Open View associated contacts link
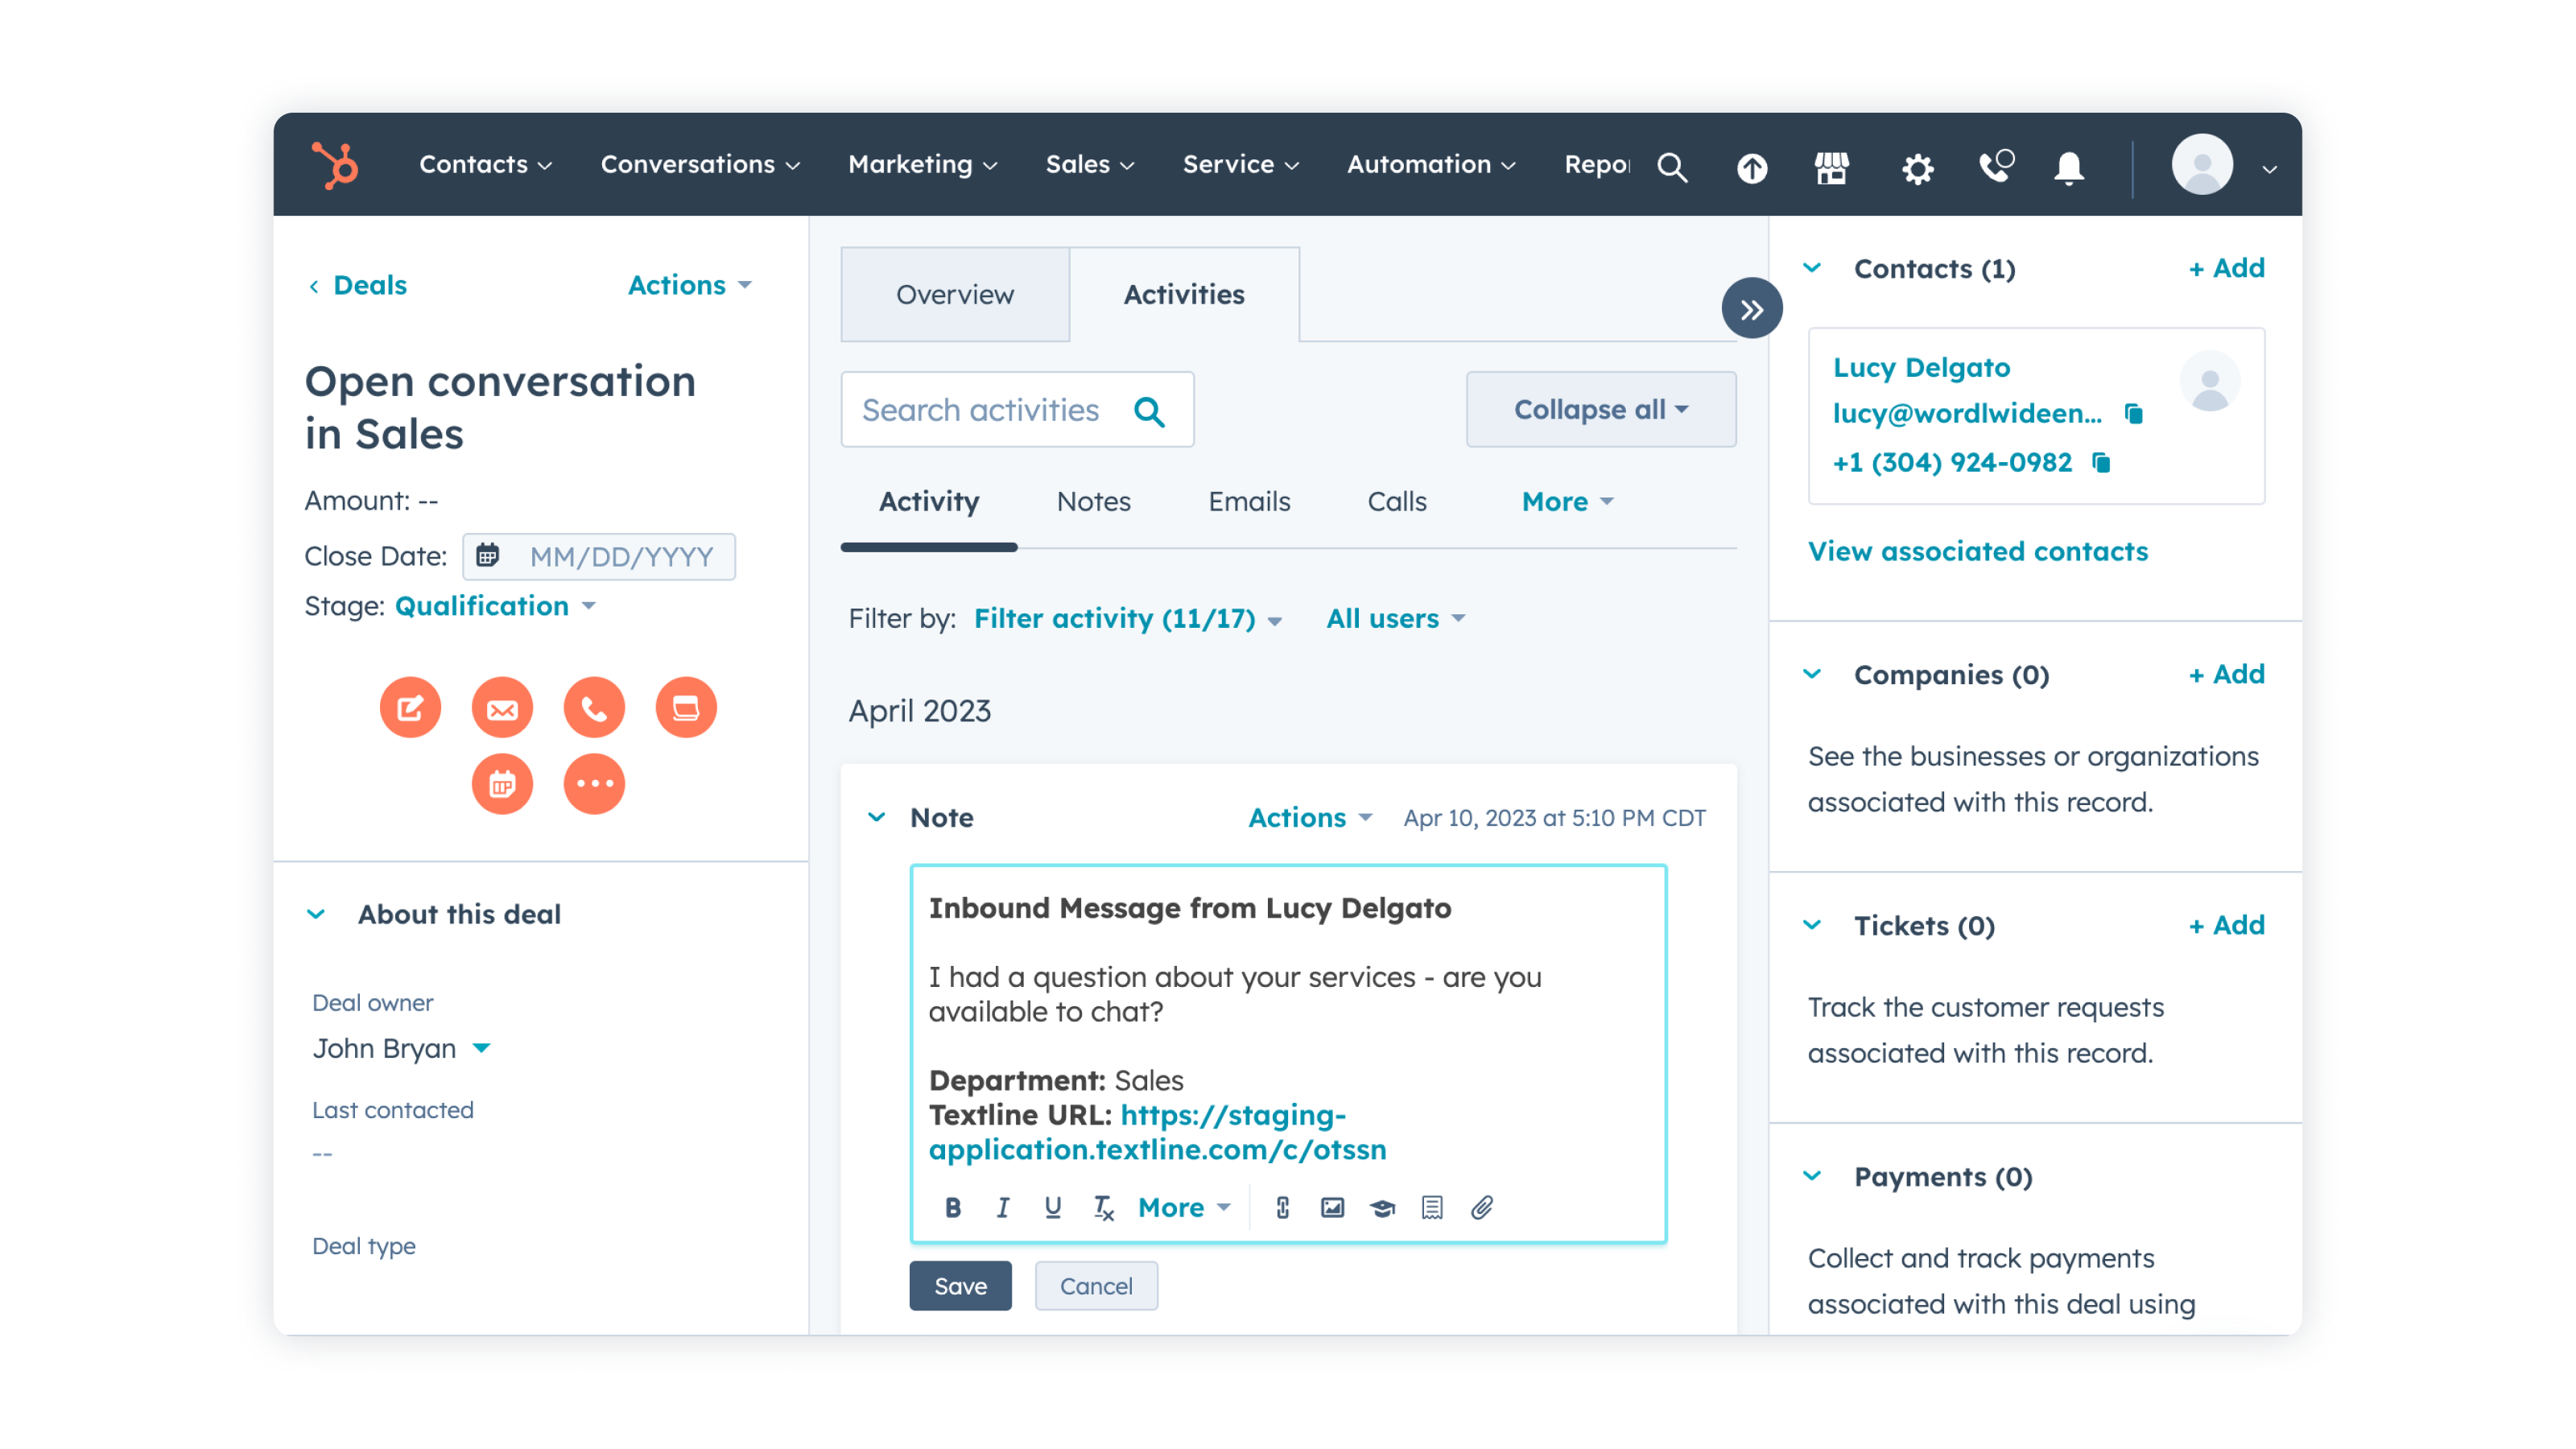This screenshot has width=2576, height=1449. coord(1977,551)
